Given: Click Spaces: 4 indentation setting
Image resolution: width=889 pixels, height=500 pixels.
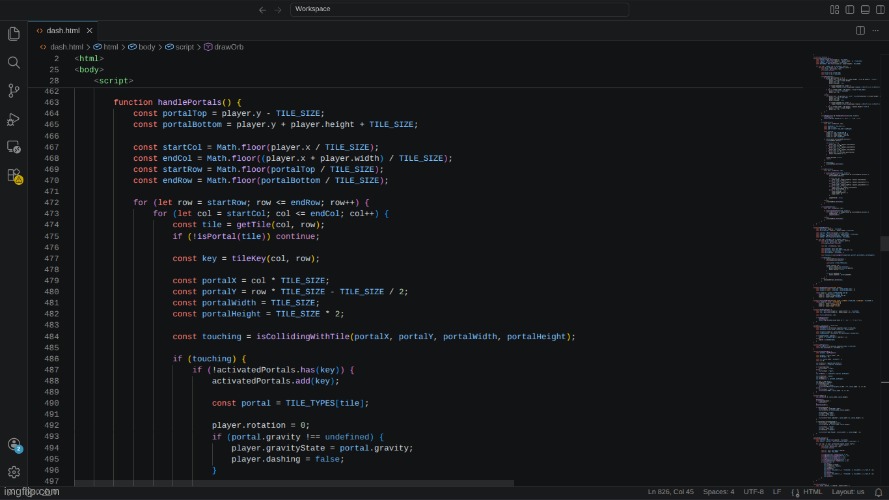Looking at the screenshot, I should pyautogui.click(x=717, y=491).
